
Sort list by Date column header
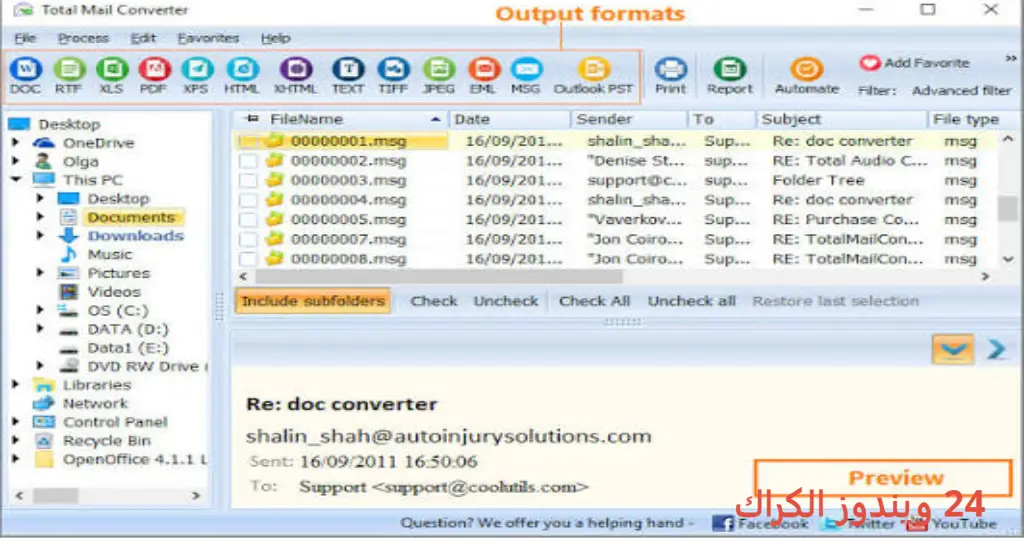click(x=509, y=119)
